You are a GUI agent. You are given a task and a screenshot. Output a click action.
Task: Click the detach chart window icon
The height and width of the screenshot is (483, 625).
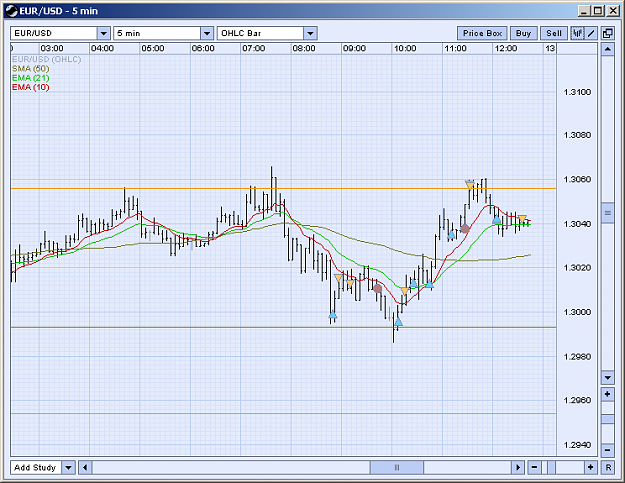pos(608,33)
